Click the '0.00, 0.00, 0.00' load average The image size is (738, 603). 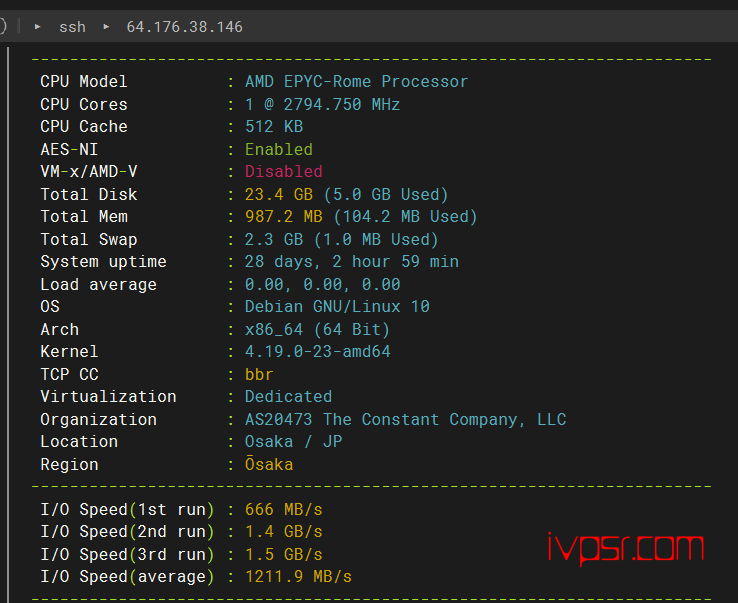click(322, 284)
